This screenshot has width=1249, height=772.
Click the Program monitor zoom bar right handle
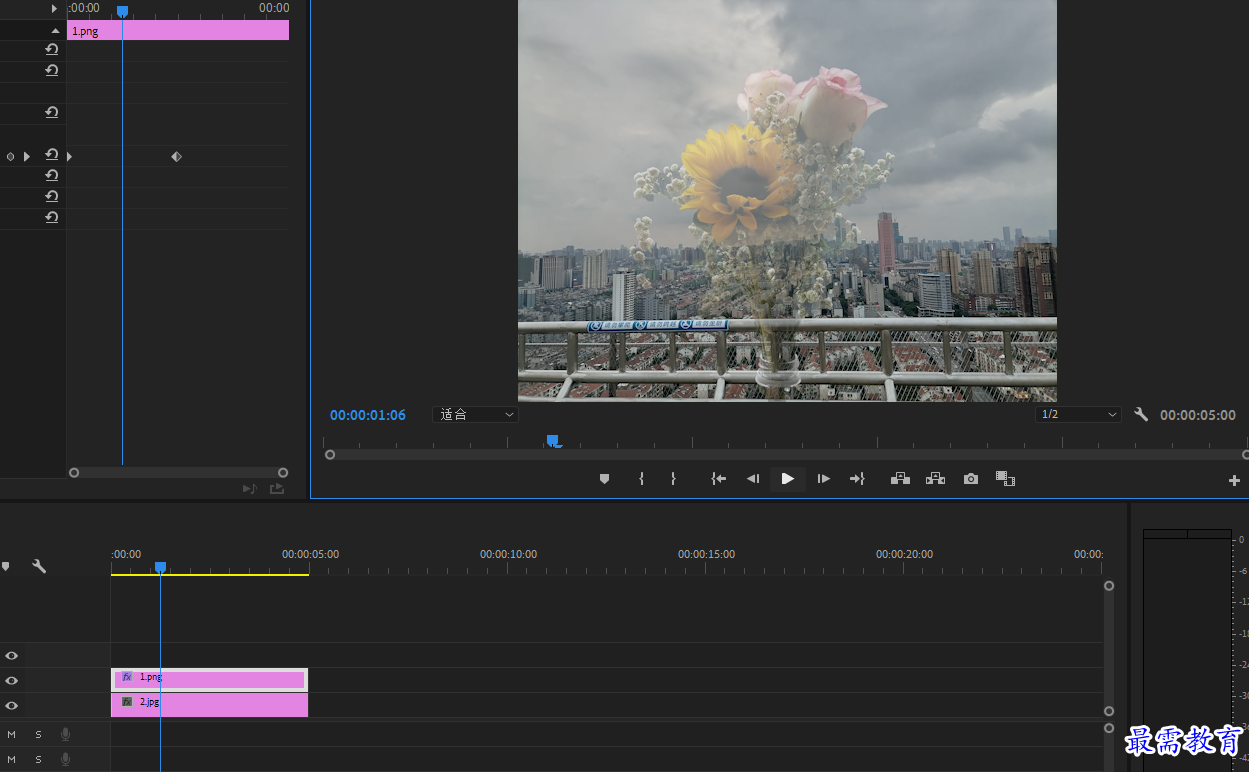coord(1243,455)
